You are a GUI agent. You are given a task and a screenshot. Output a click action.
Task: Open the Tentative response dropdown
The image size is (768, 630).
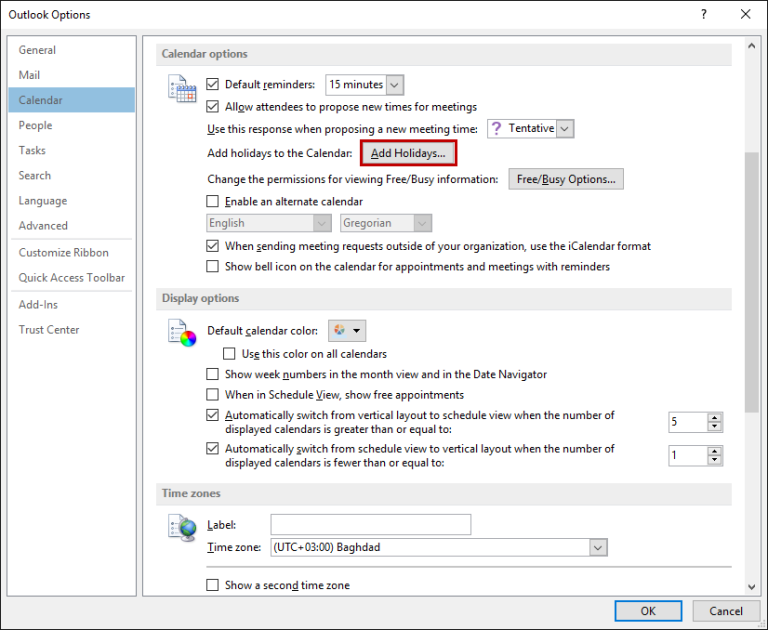coord(565,129)
